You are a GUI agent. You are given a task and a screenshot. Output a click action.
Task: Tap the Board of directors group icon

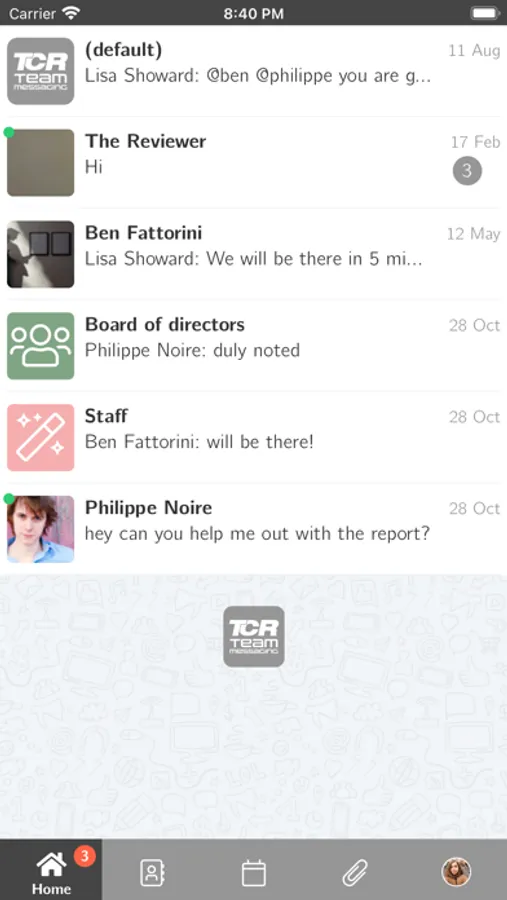tap(41, 346)
